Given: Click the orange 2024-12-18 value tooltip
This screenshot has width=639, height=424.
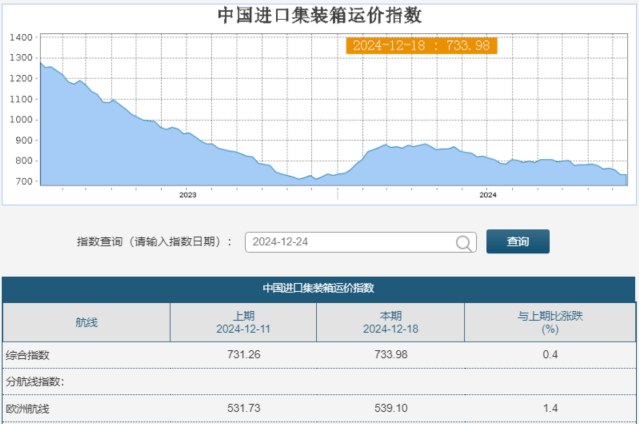Looking at the screenshot, I should [x=421, y=45].
